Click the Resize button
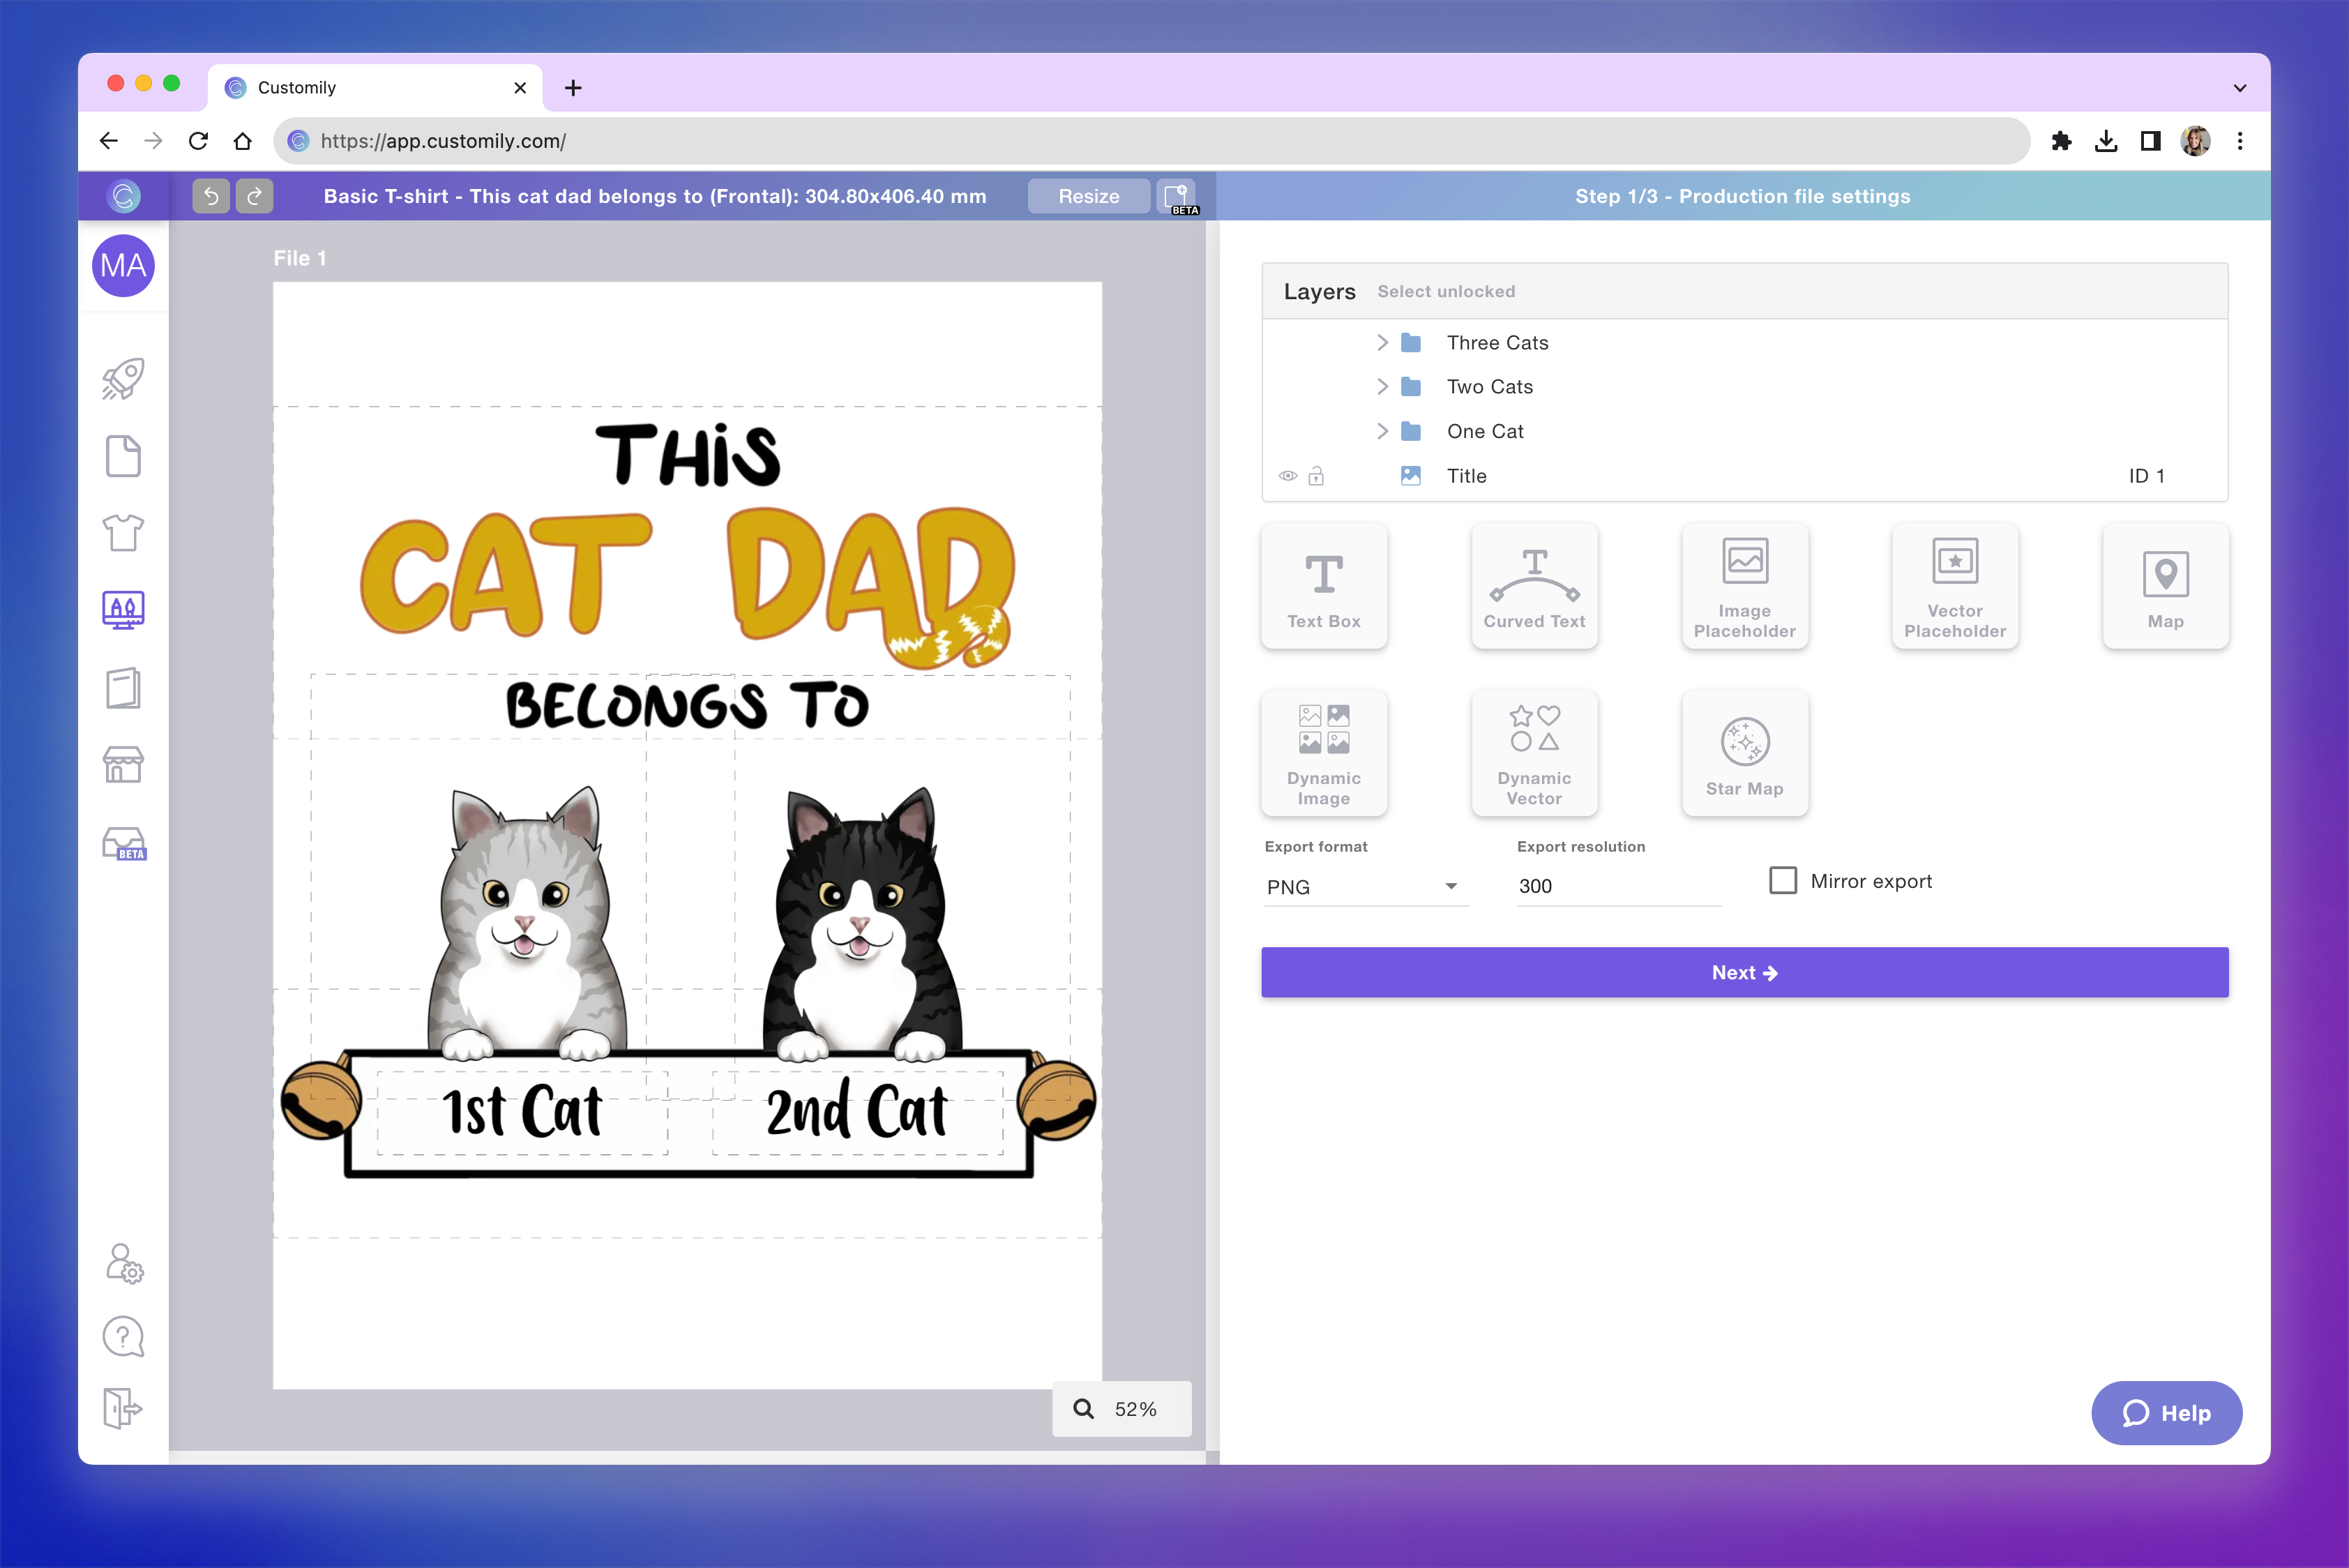The image size is (2349, 1568). 1088,196
